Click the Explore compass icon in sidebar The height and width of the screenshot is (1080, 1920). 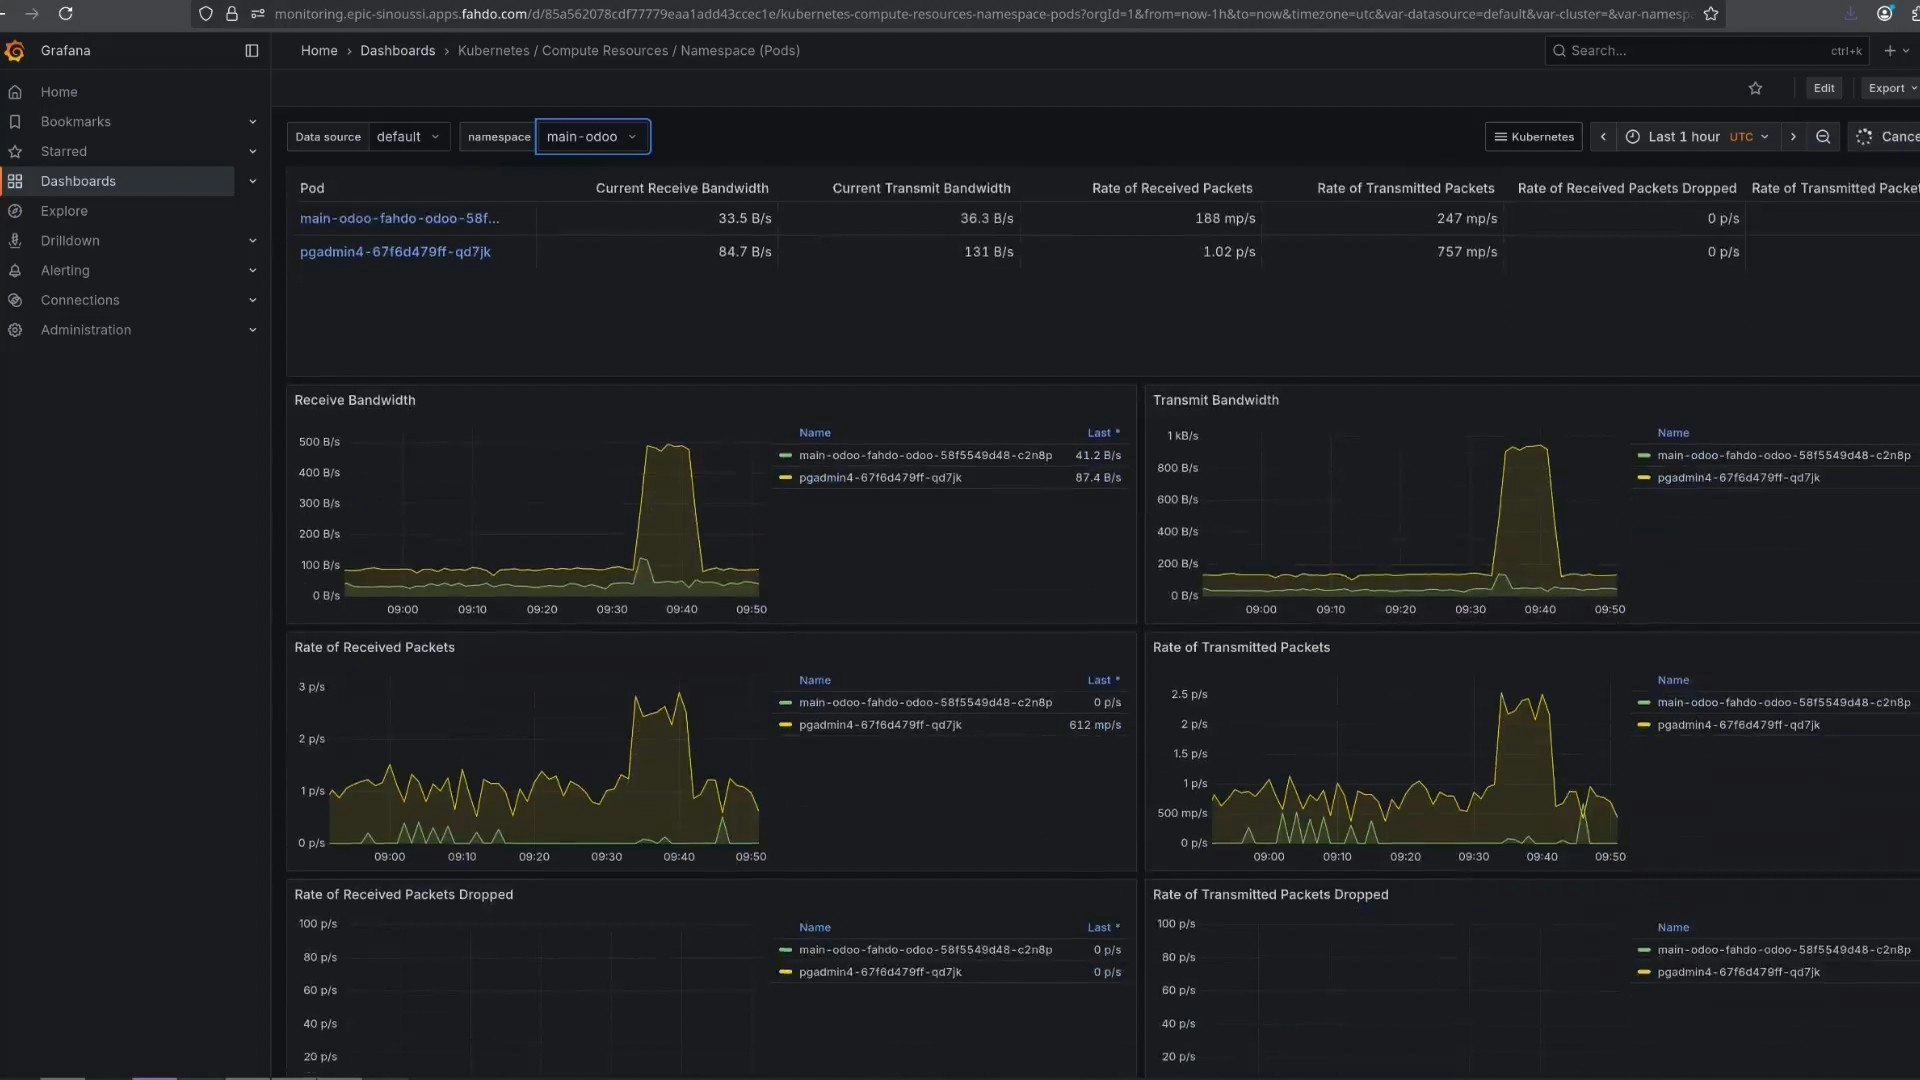[x=15, y=212]
